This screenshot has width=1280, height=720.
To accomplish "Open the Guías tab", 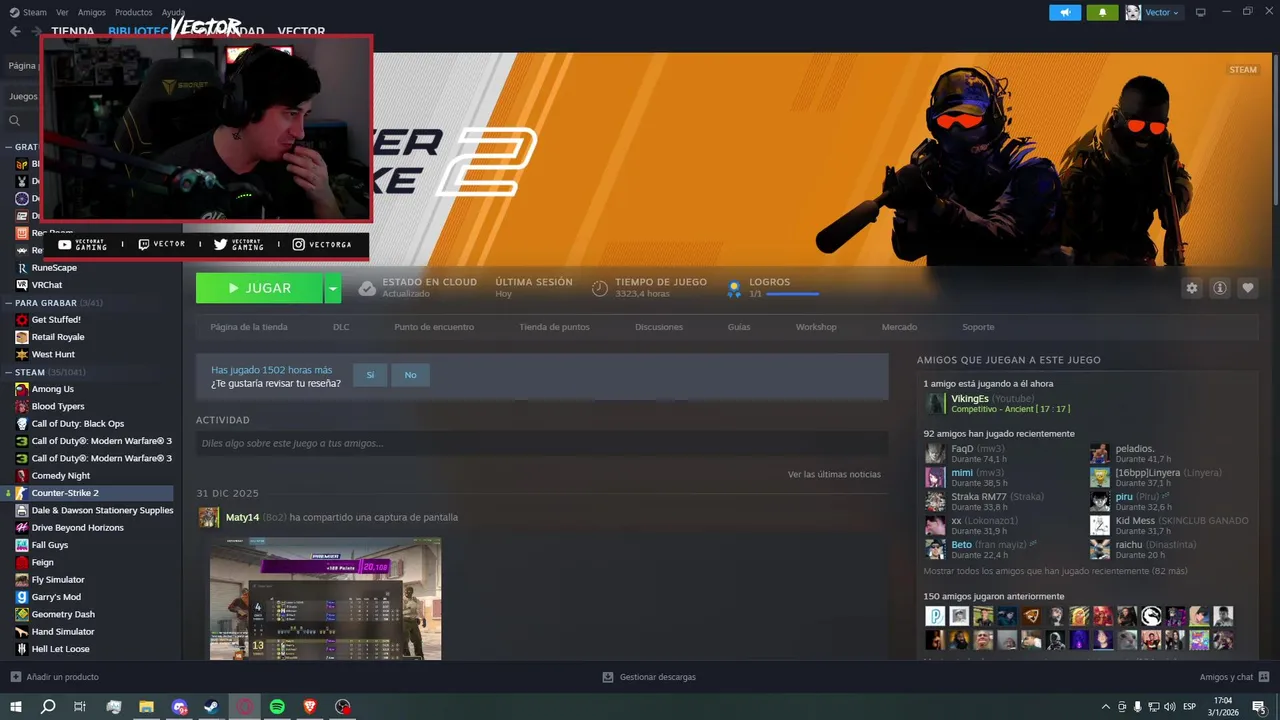I will [739, 327].
